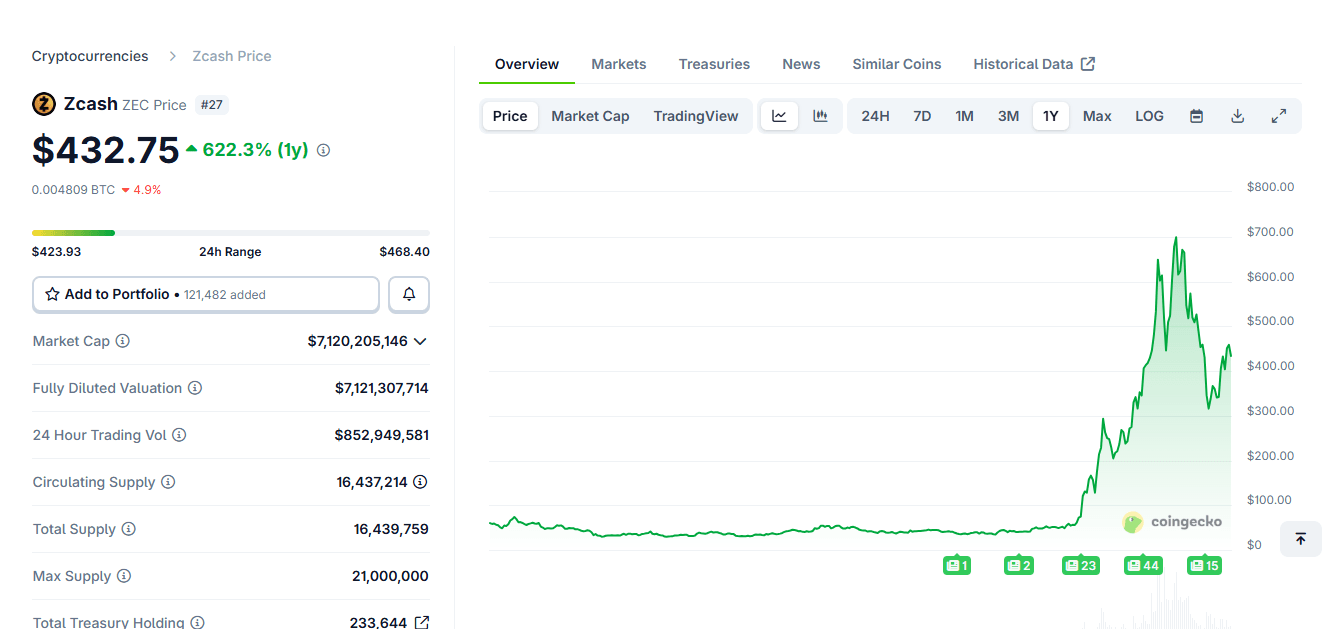Open external link icon next to Treasury Holding
This screenshot has height=629, width=1328.
tap(422, 622)
